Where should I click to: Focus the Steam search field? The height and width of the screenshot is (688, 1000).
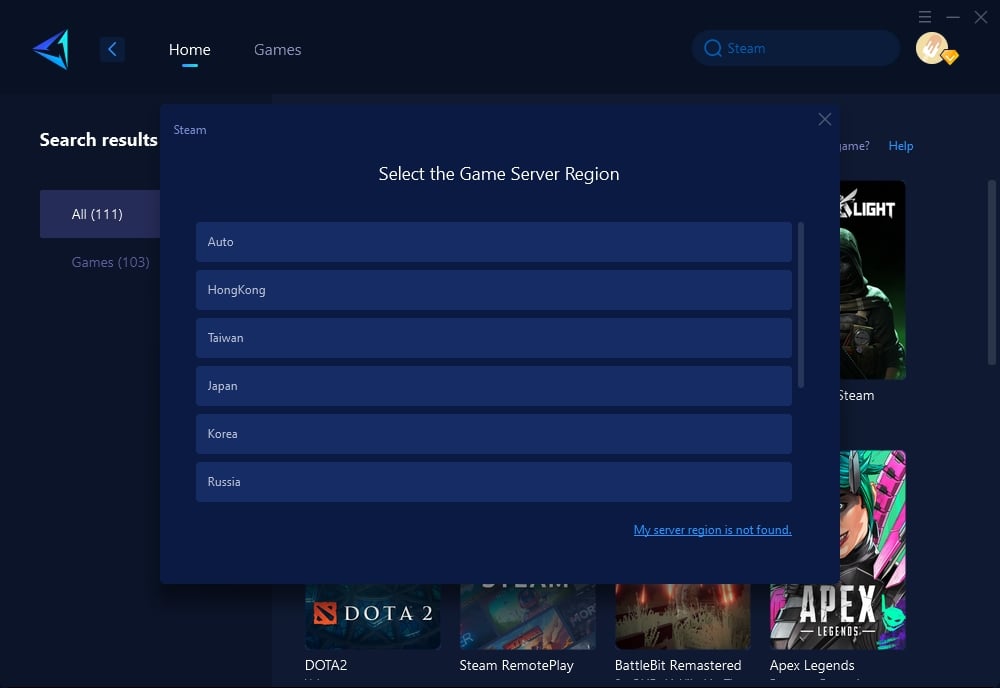pos(796,48)
